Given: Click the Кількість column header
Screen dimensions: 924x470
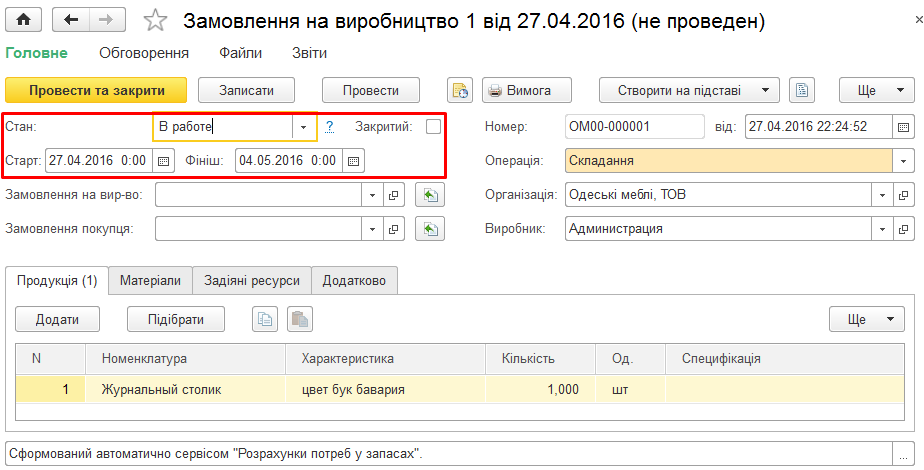Looking at the screenshot, I should point(541,359).
